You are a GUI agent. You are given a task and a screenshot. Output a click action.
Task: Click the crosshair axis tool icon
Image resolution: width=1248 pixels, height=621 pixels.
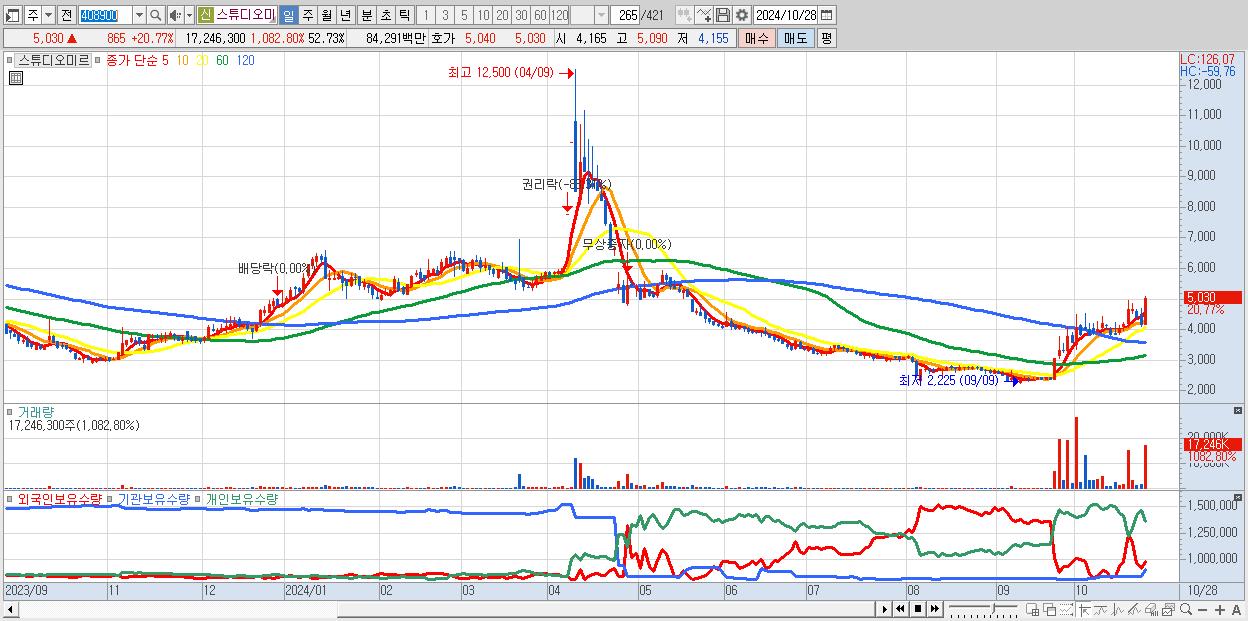pyautogui.click(x=1085, y=609)
